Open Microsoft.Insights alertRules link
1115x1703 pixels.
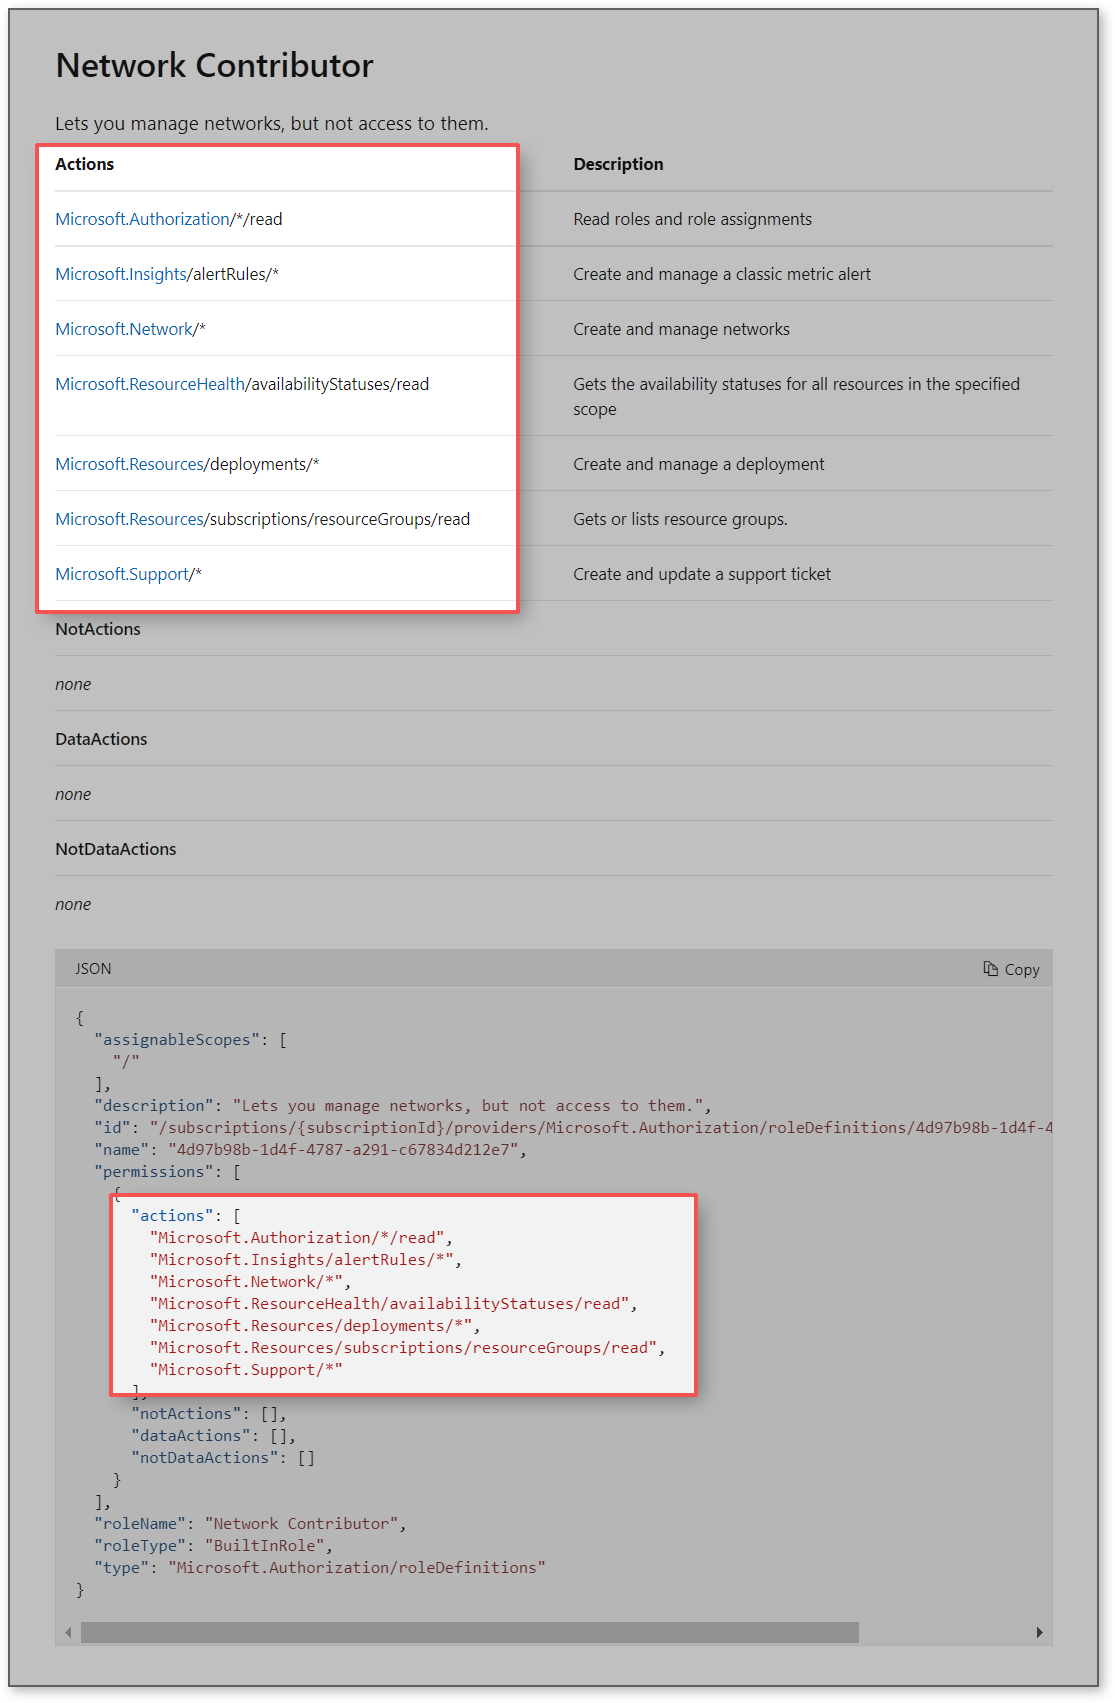pos(121,274)
